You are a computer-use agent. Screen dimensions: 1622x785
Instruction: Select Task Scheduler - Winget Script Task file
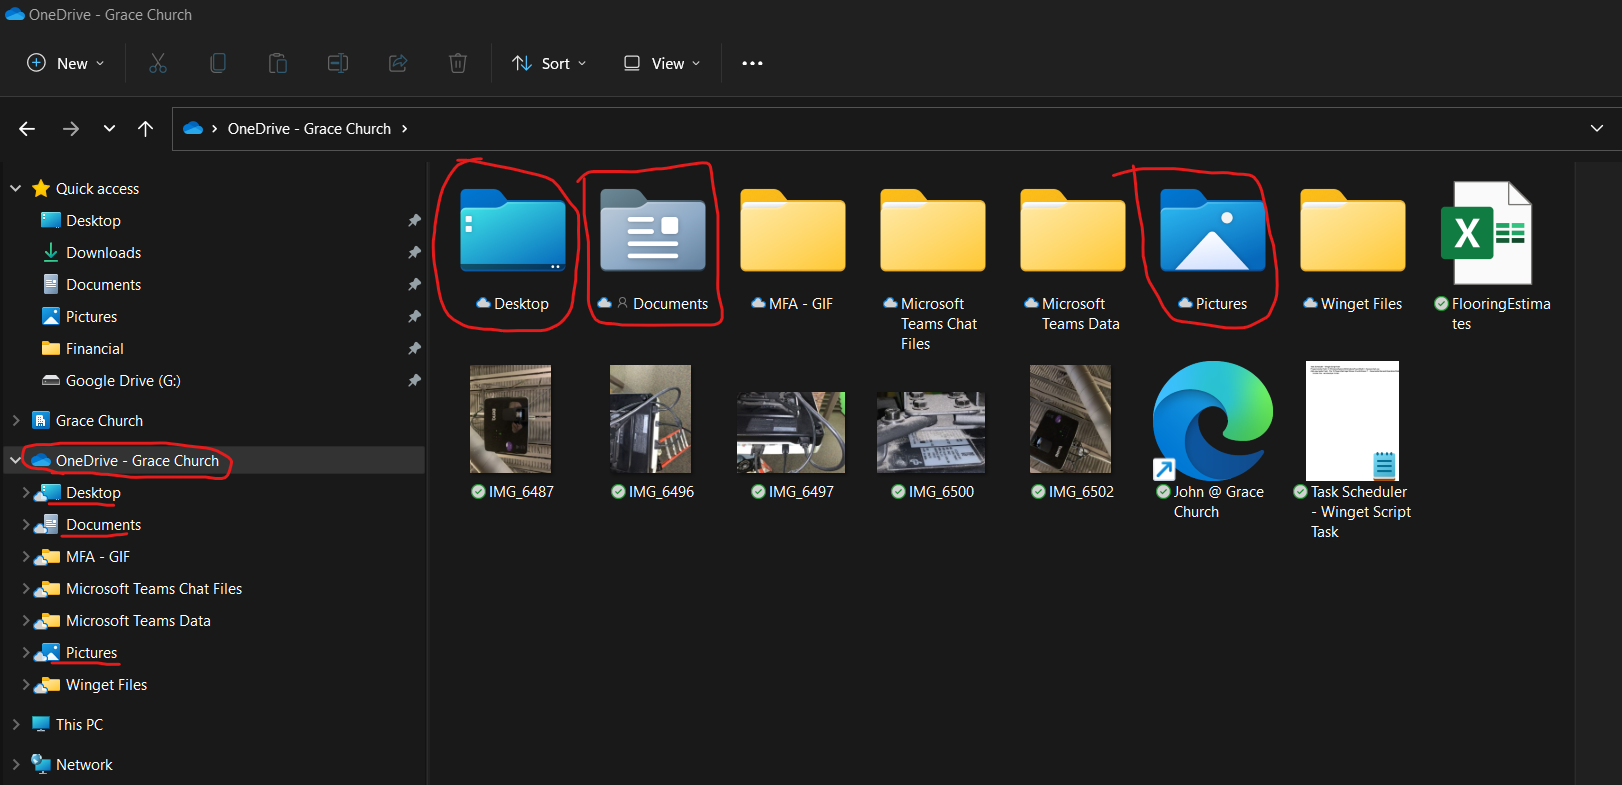[1352, 421]
